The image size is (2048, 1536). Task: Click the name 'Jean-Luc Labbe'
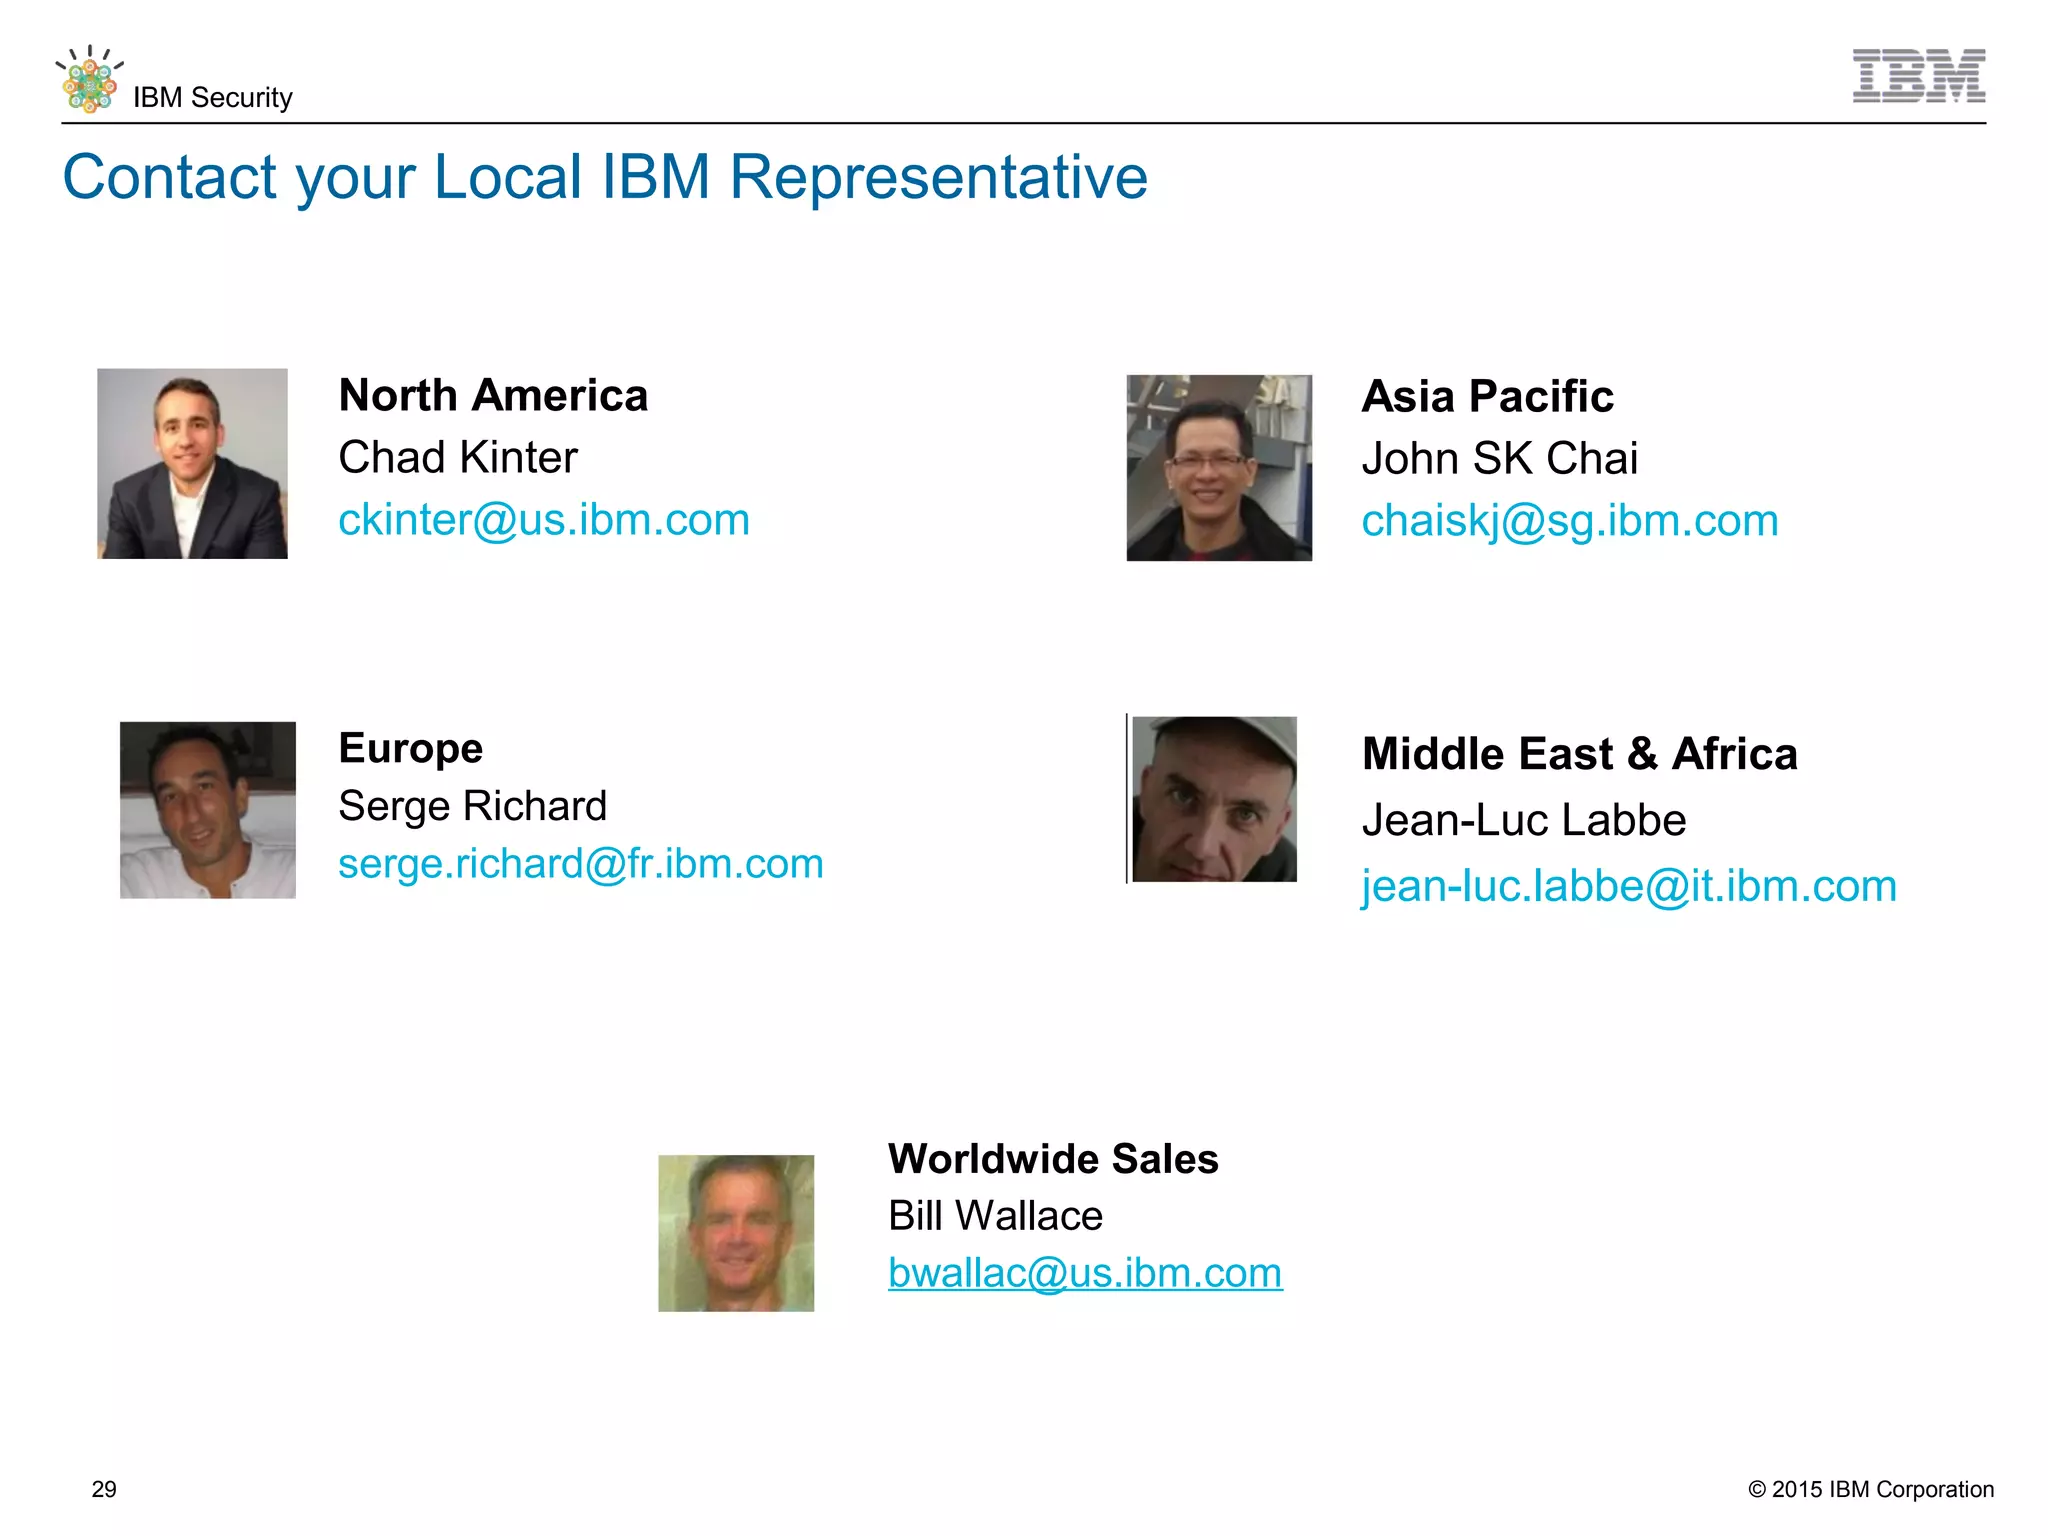click(1523, 821)
